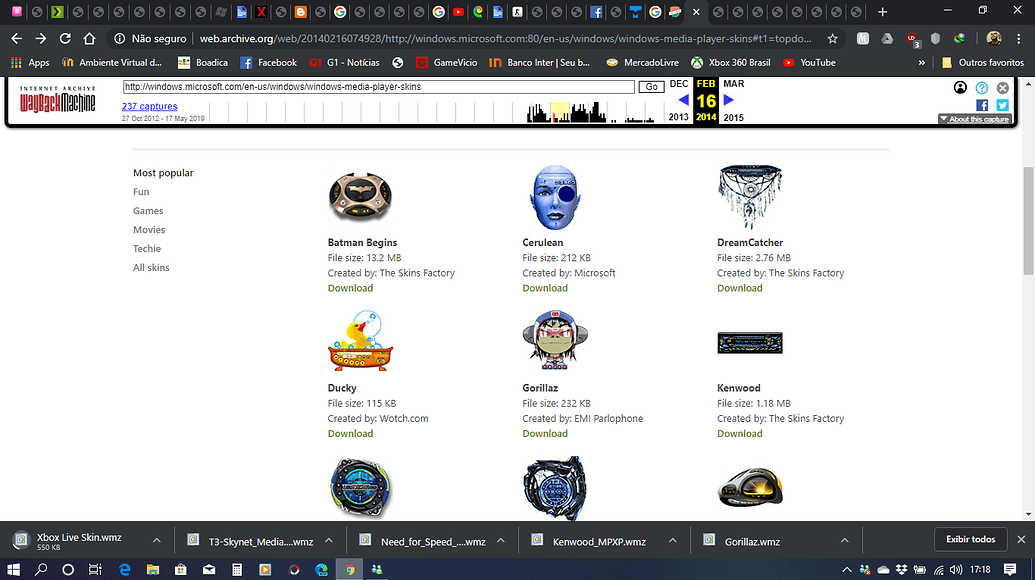Open the Gorillaz.wmz download

(751, 539)
